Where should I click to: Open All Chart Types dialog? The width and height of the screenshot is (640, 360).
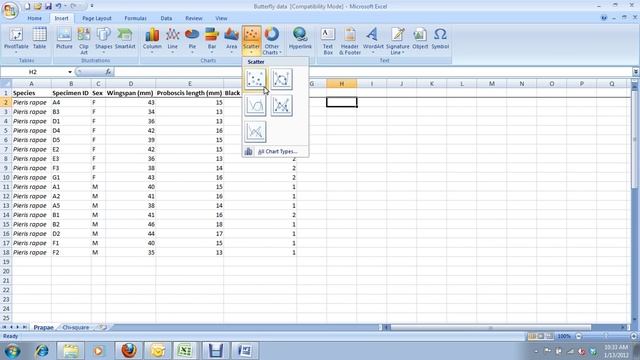tap(276, 151)
